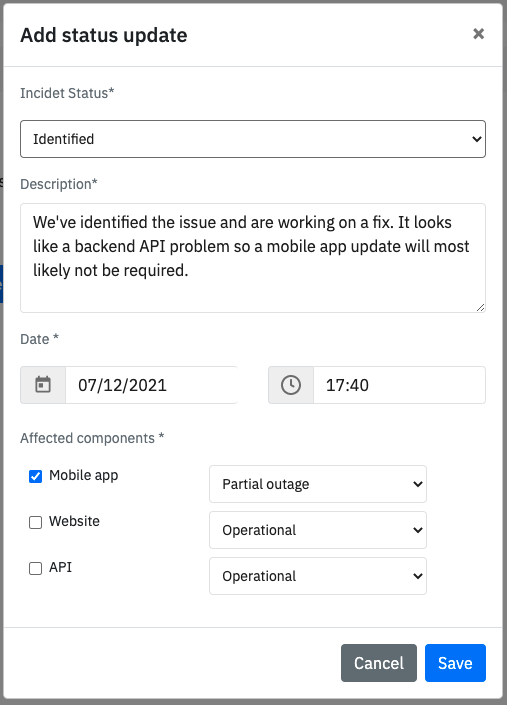
Task: Click the calendar icon beside the date
Action: coord(43,385)
